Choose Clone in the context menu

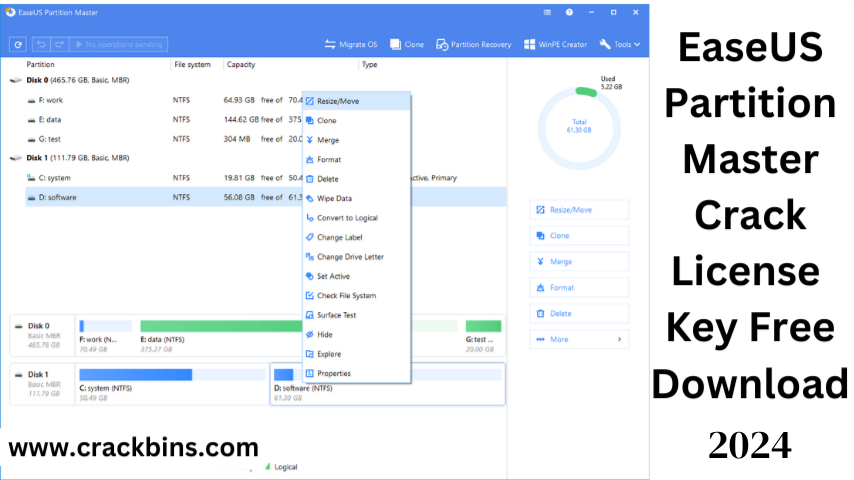coord(356,120)
